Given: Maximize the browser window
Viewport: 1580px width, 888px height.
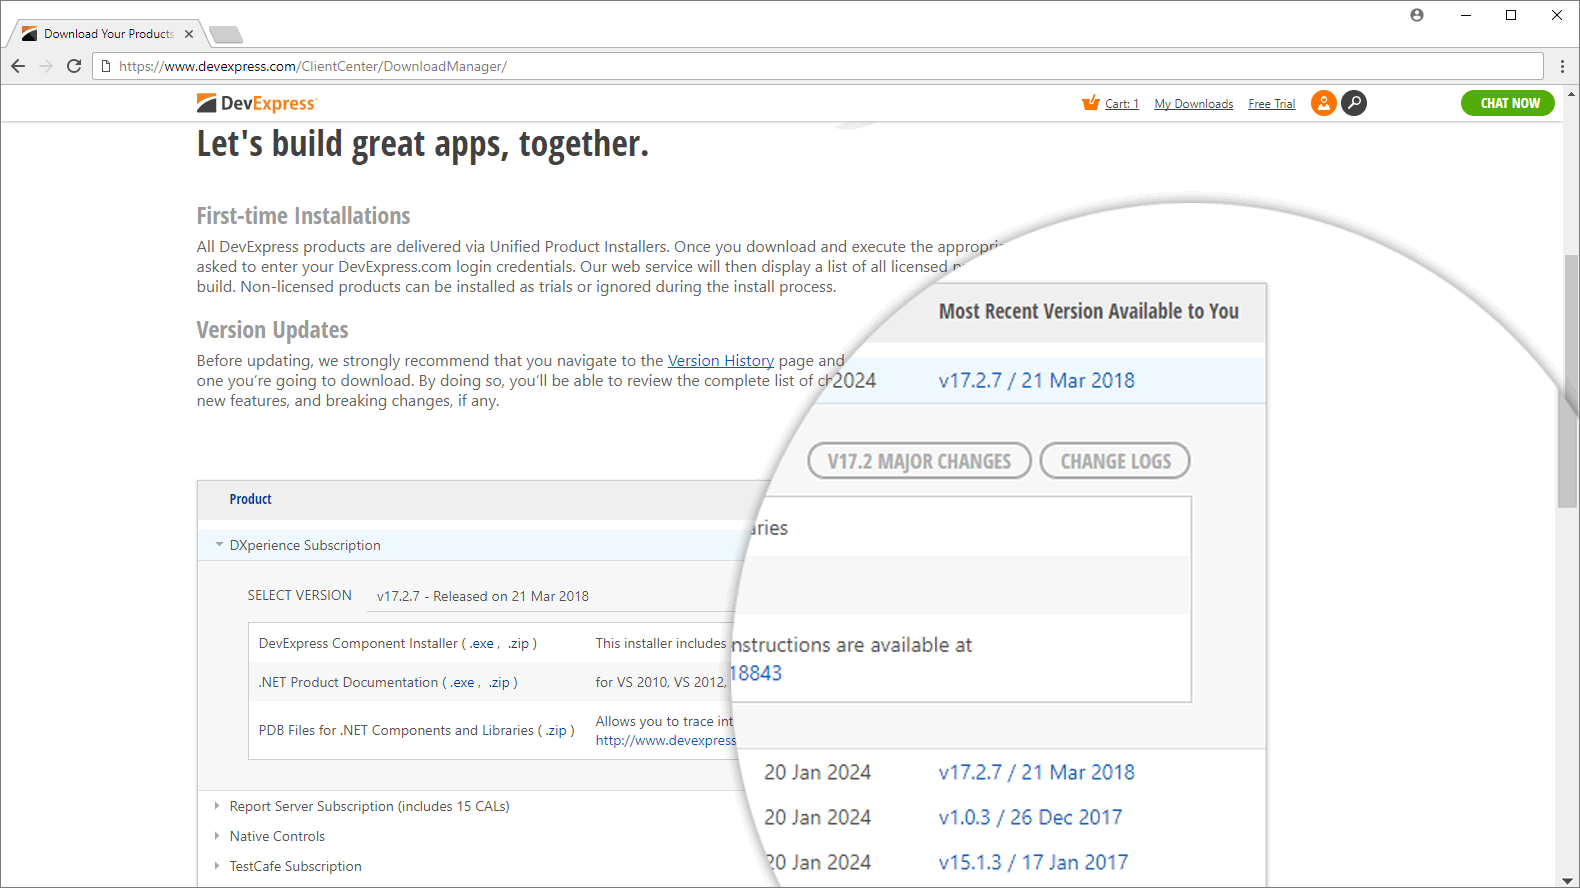Looking at the screenshot, I should (1511, 15).
